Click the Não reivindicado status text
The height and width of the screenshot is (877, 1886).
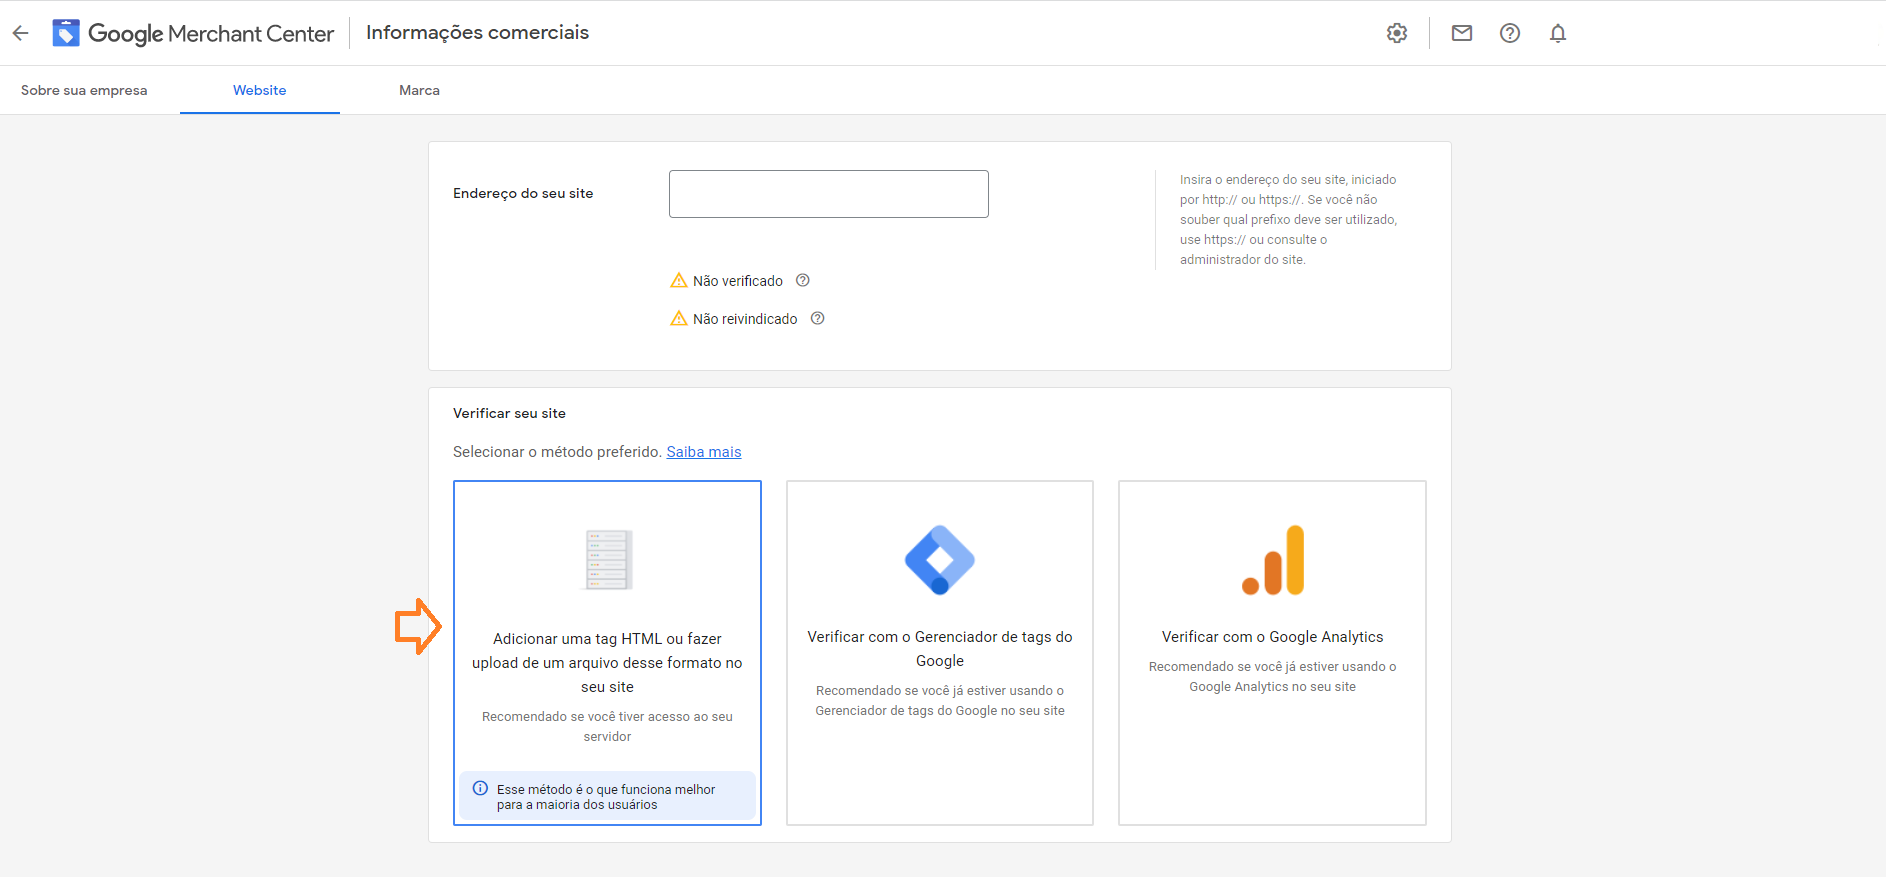745,319
